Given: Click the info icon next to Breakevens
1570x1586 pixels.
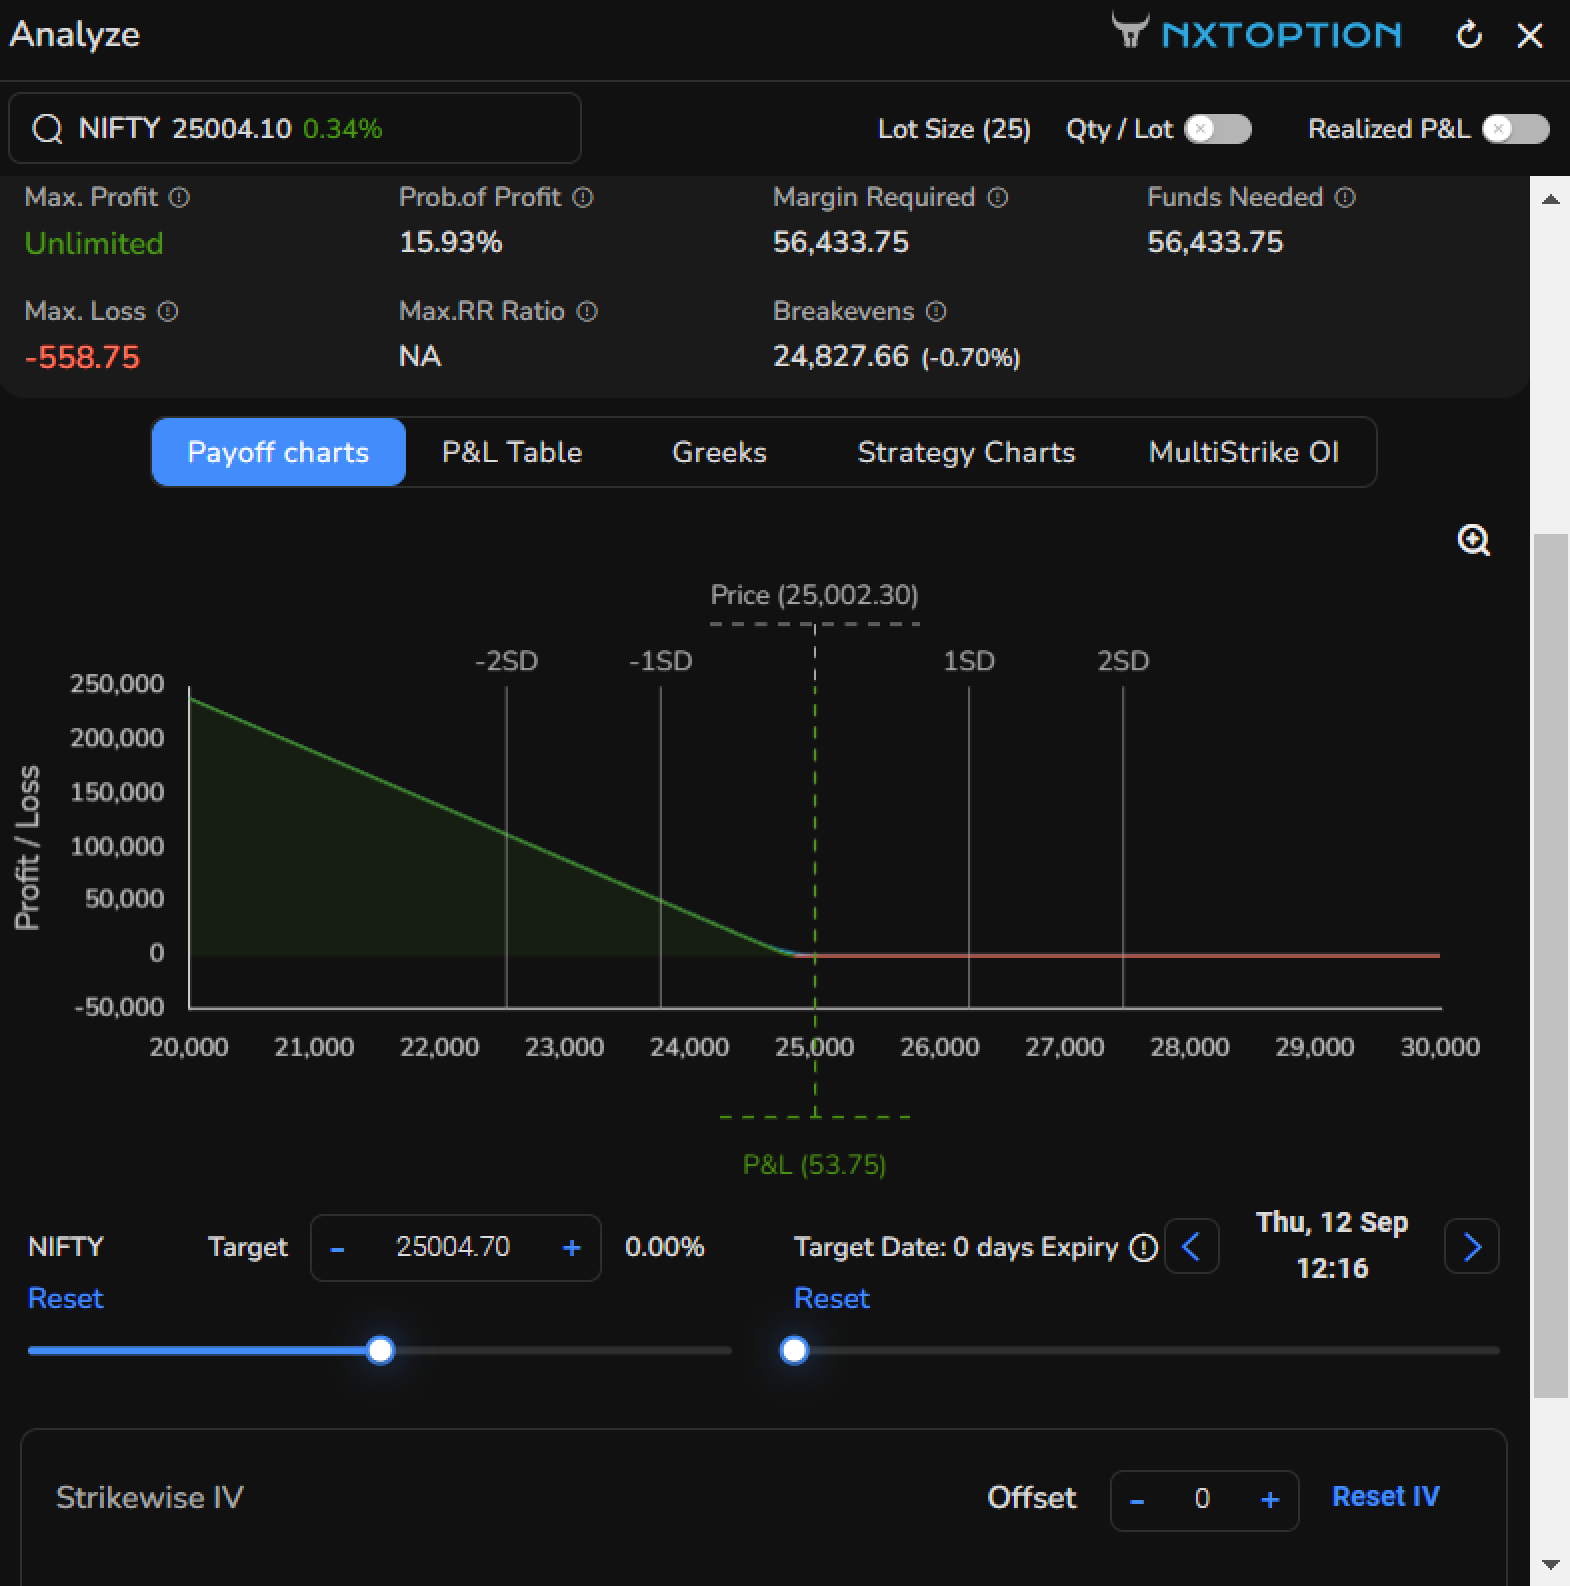Looking at the screenshot, I should 936,311.
